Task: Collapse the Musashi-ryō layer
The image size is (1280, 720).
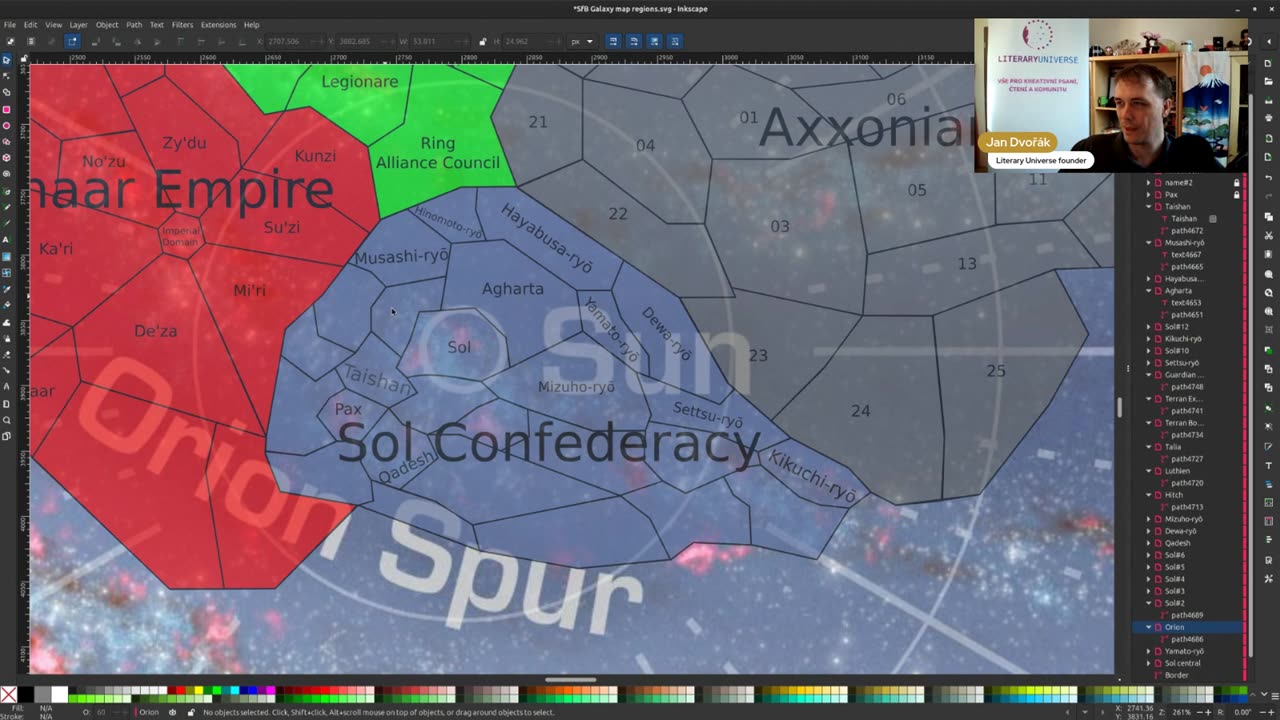Action: coord(1148,243)
